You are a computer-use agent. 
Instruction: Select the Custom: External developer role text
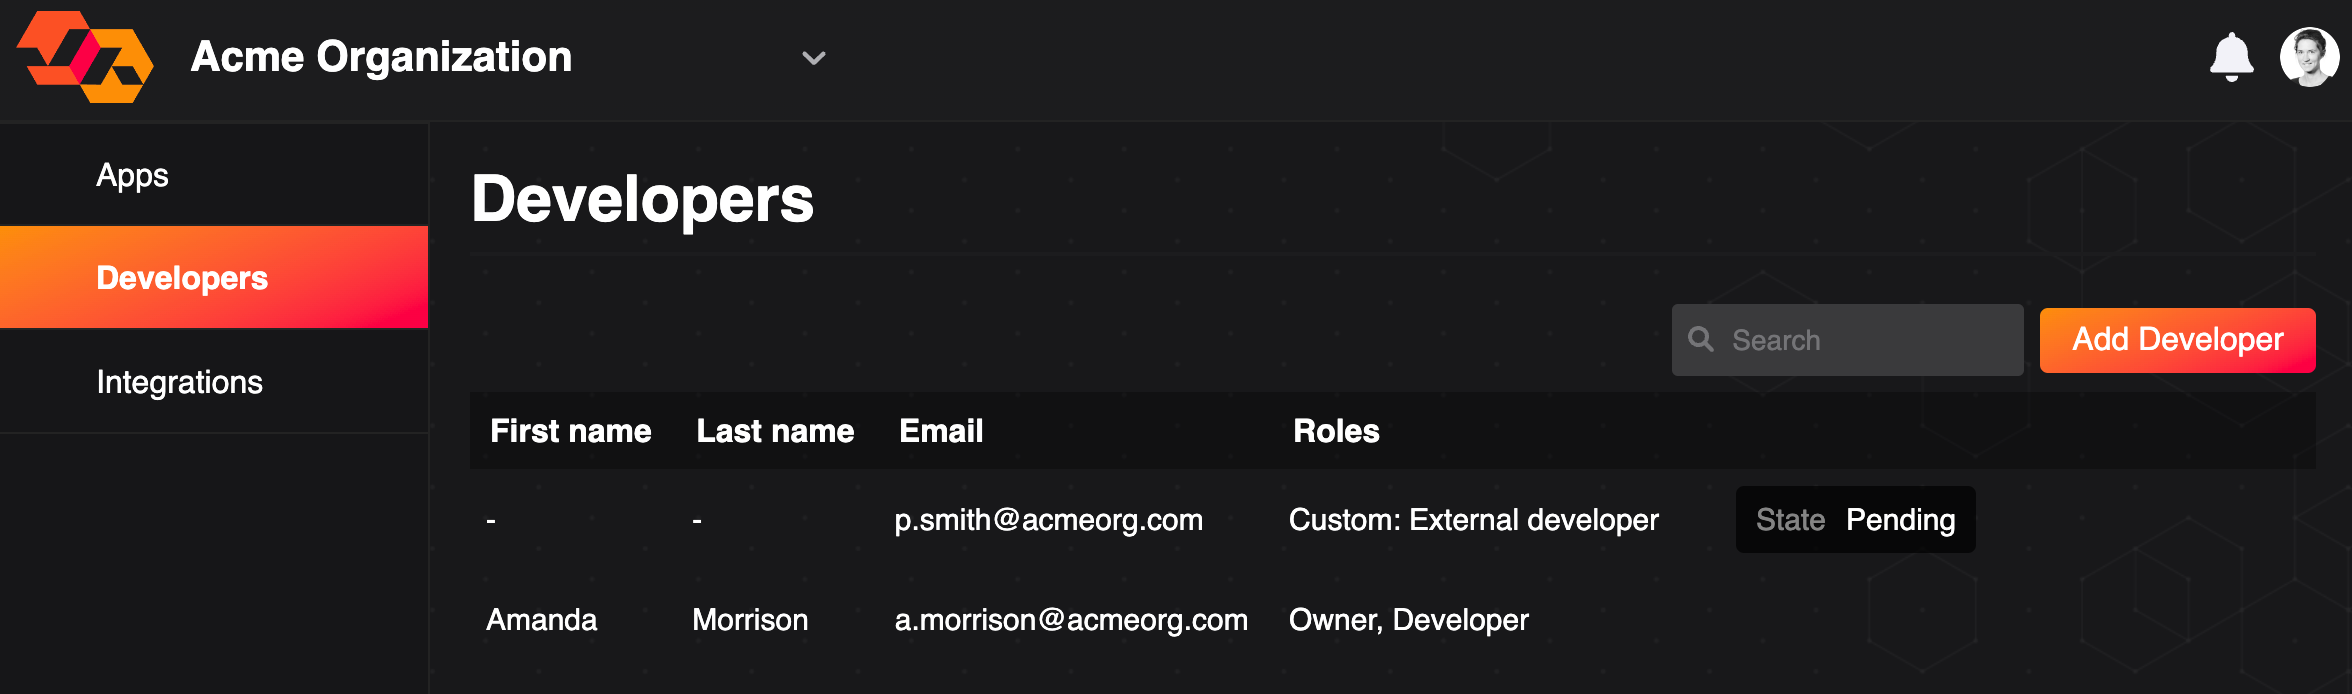coord(1473,520)
